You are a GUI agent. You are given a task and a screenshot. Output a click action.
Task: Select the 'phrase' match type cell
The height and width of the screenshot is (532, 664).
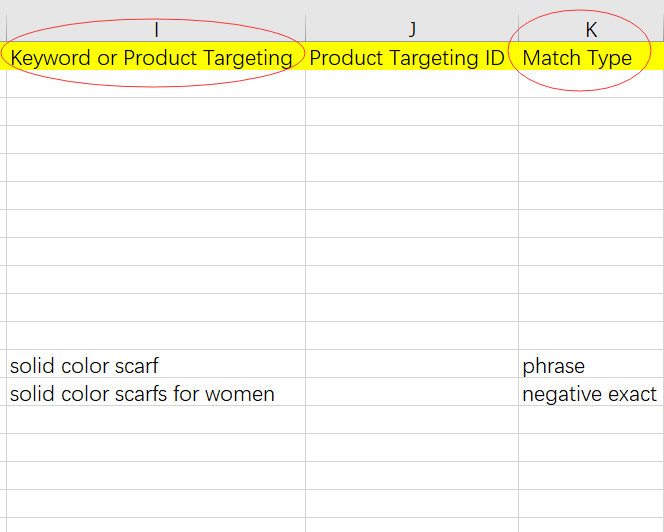[x=553, y=366]
